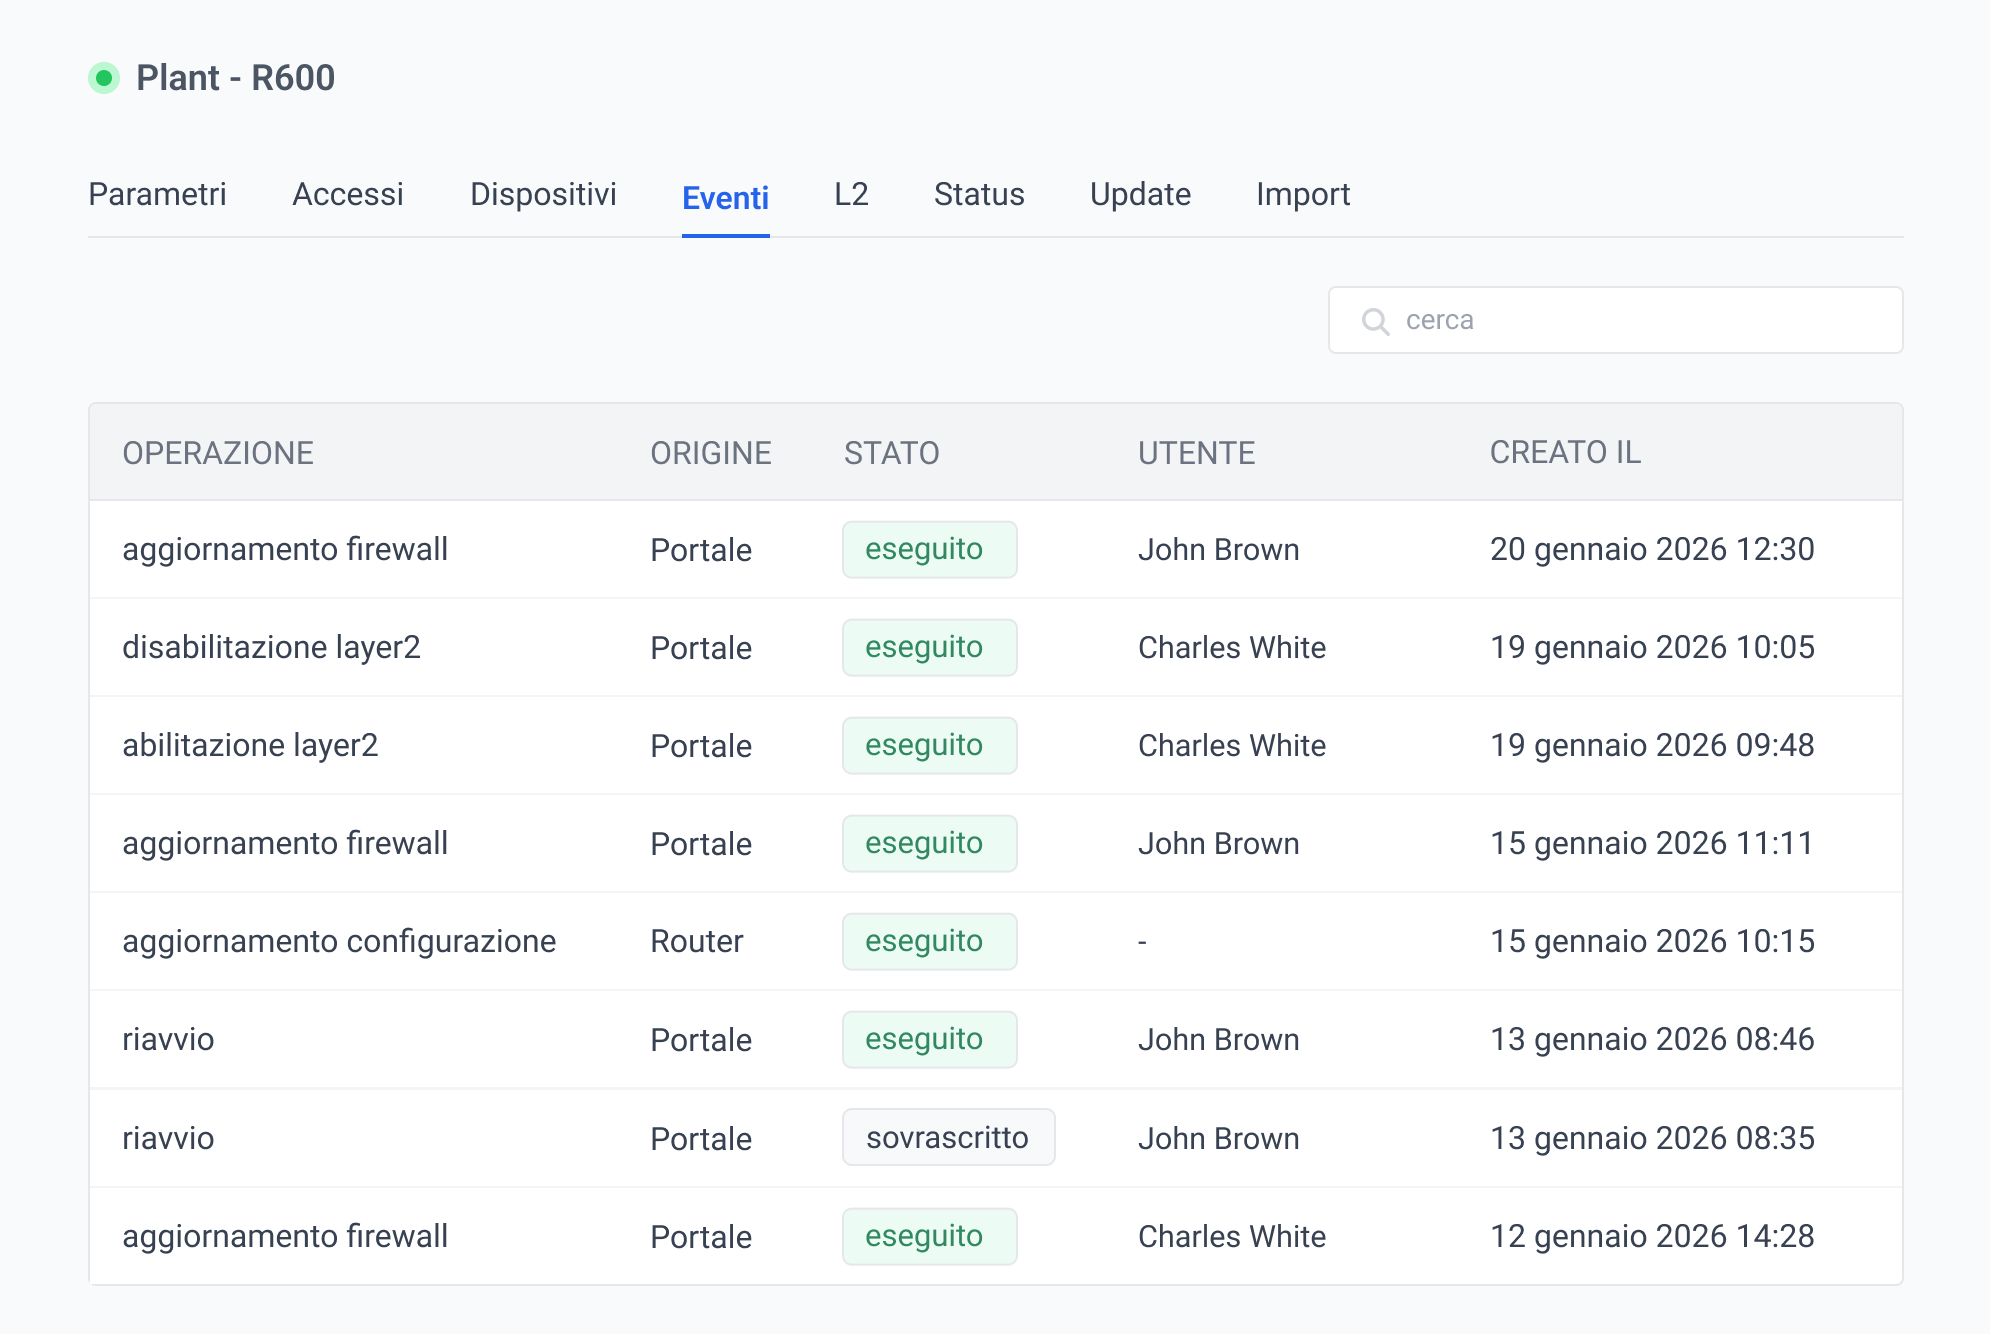Go to the Import tab
Viewport: 1990px width, 1334px height.
[x=1303, y=194]
